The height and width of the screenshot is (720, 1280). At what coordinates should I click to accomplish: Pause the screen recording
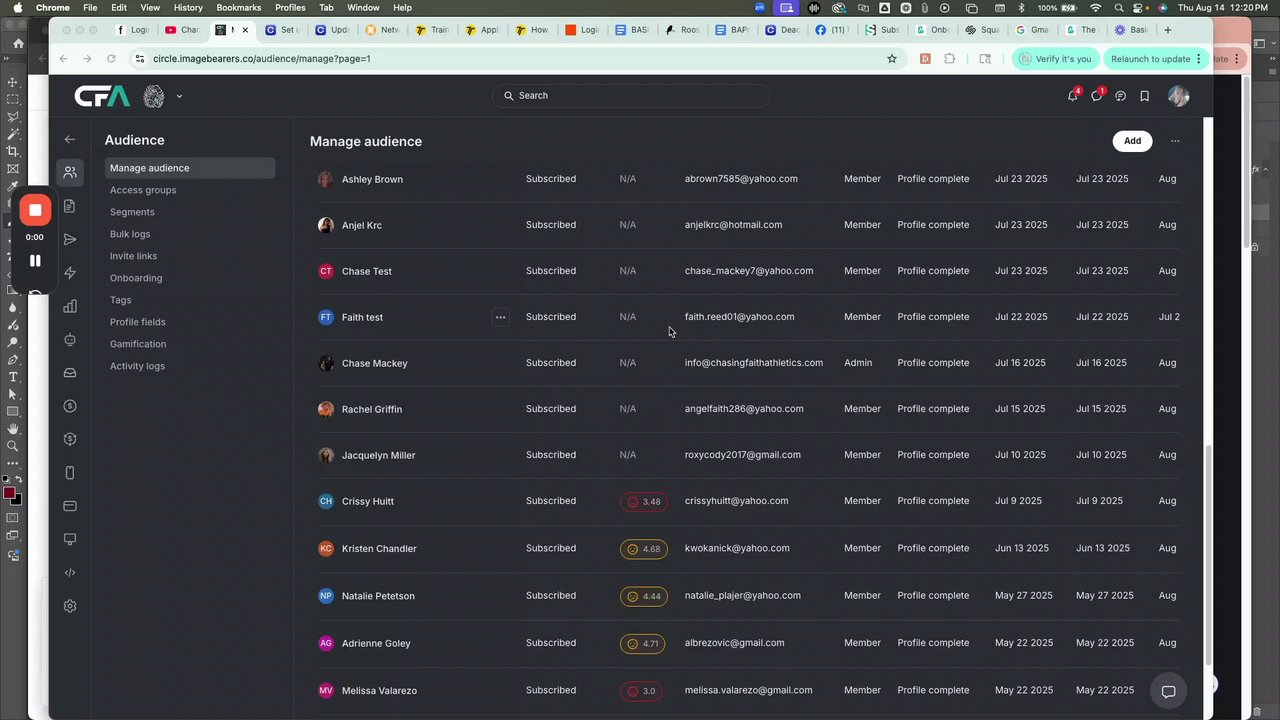coord(35,261)
